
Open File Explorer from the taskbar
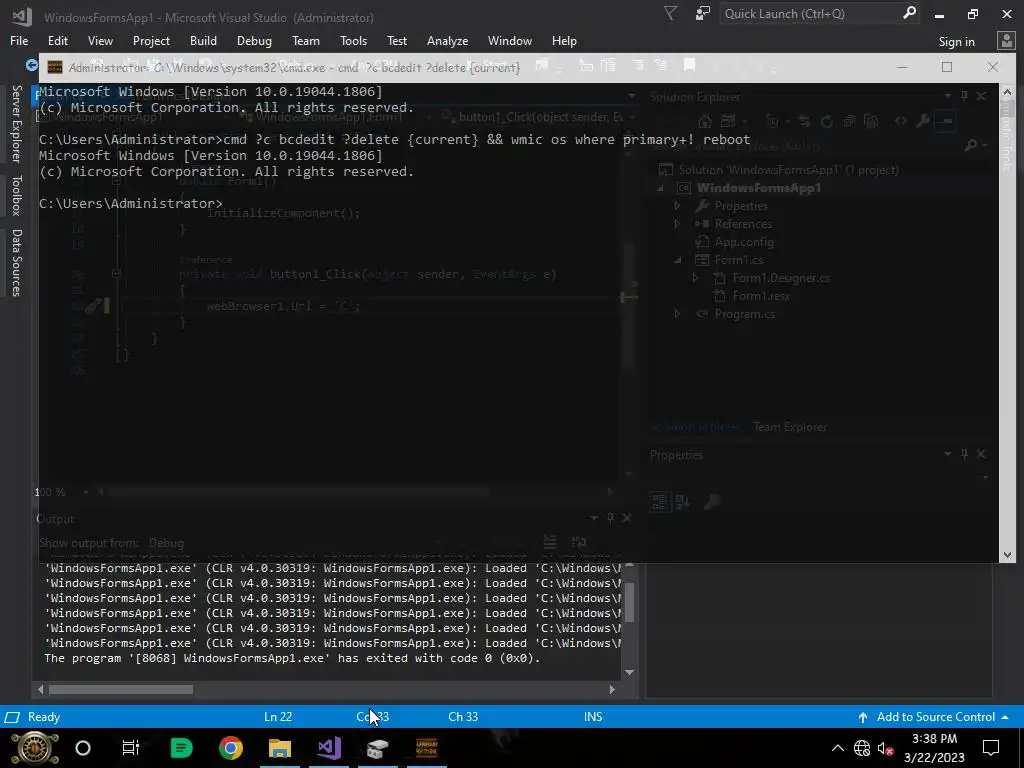(280, 748)
